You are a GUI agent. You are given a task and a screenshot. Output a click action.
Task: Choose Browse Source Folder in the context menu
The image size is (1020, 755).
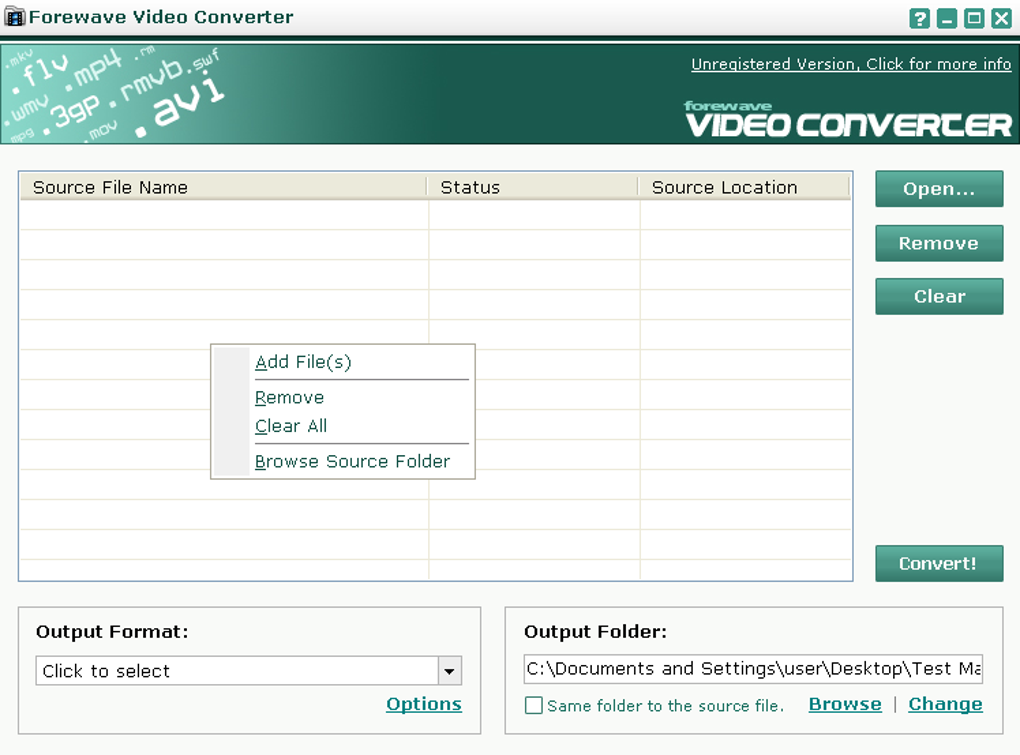click(352, 461)
